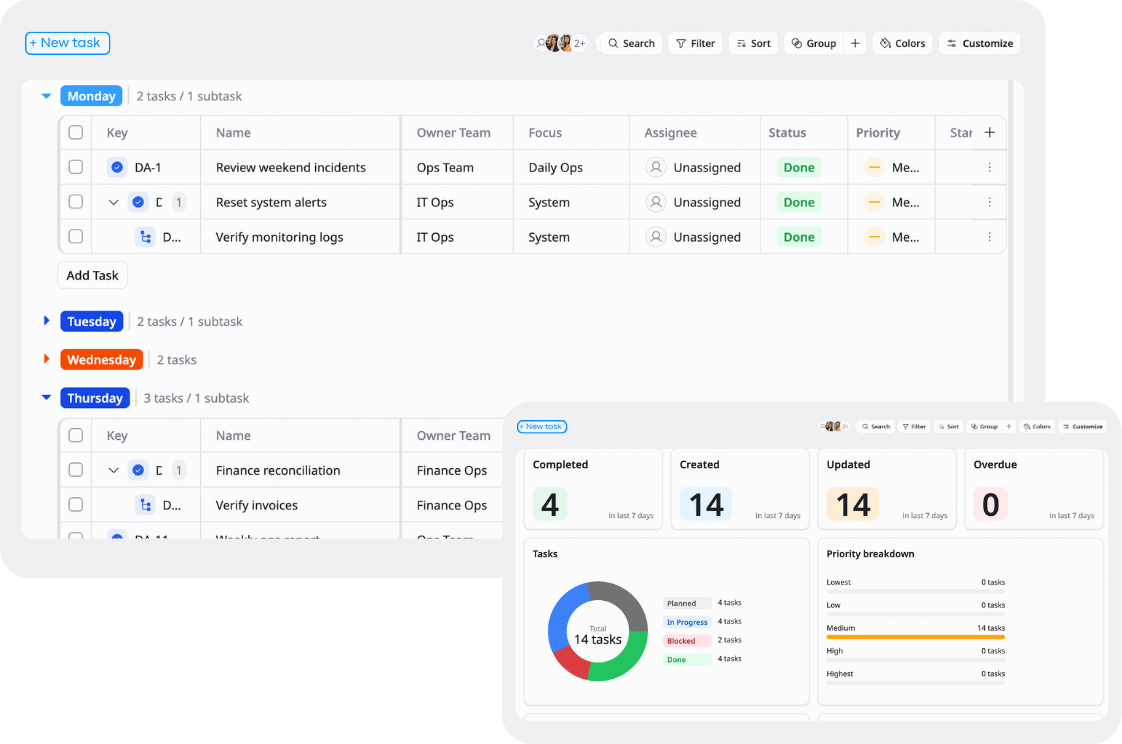This screenshot has height=744, width=1122.
Task: Toggle select-all checkbox in Thursday table header
Action: click(x=76, y=435)
